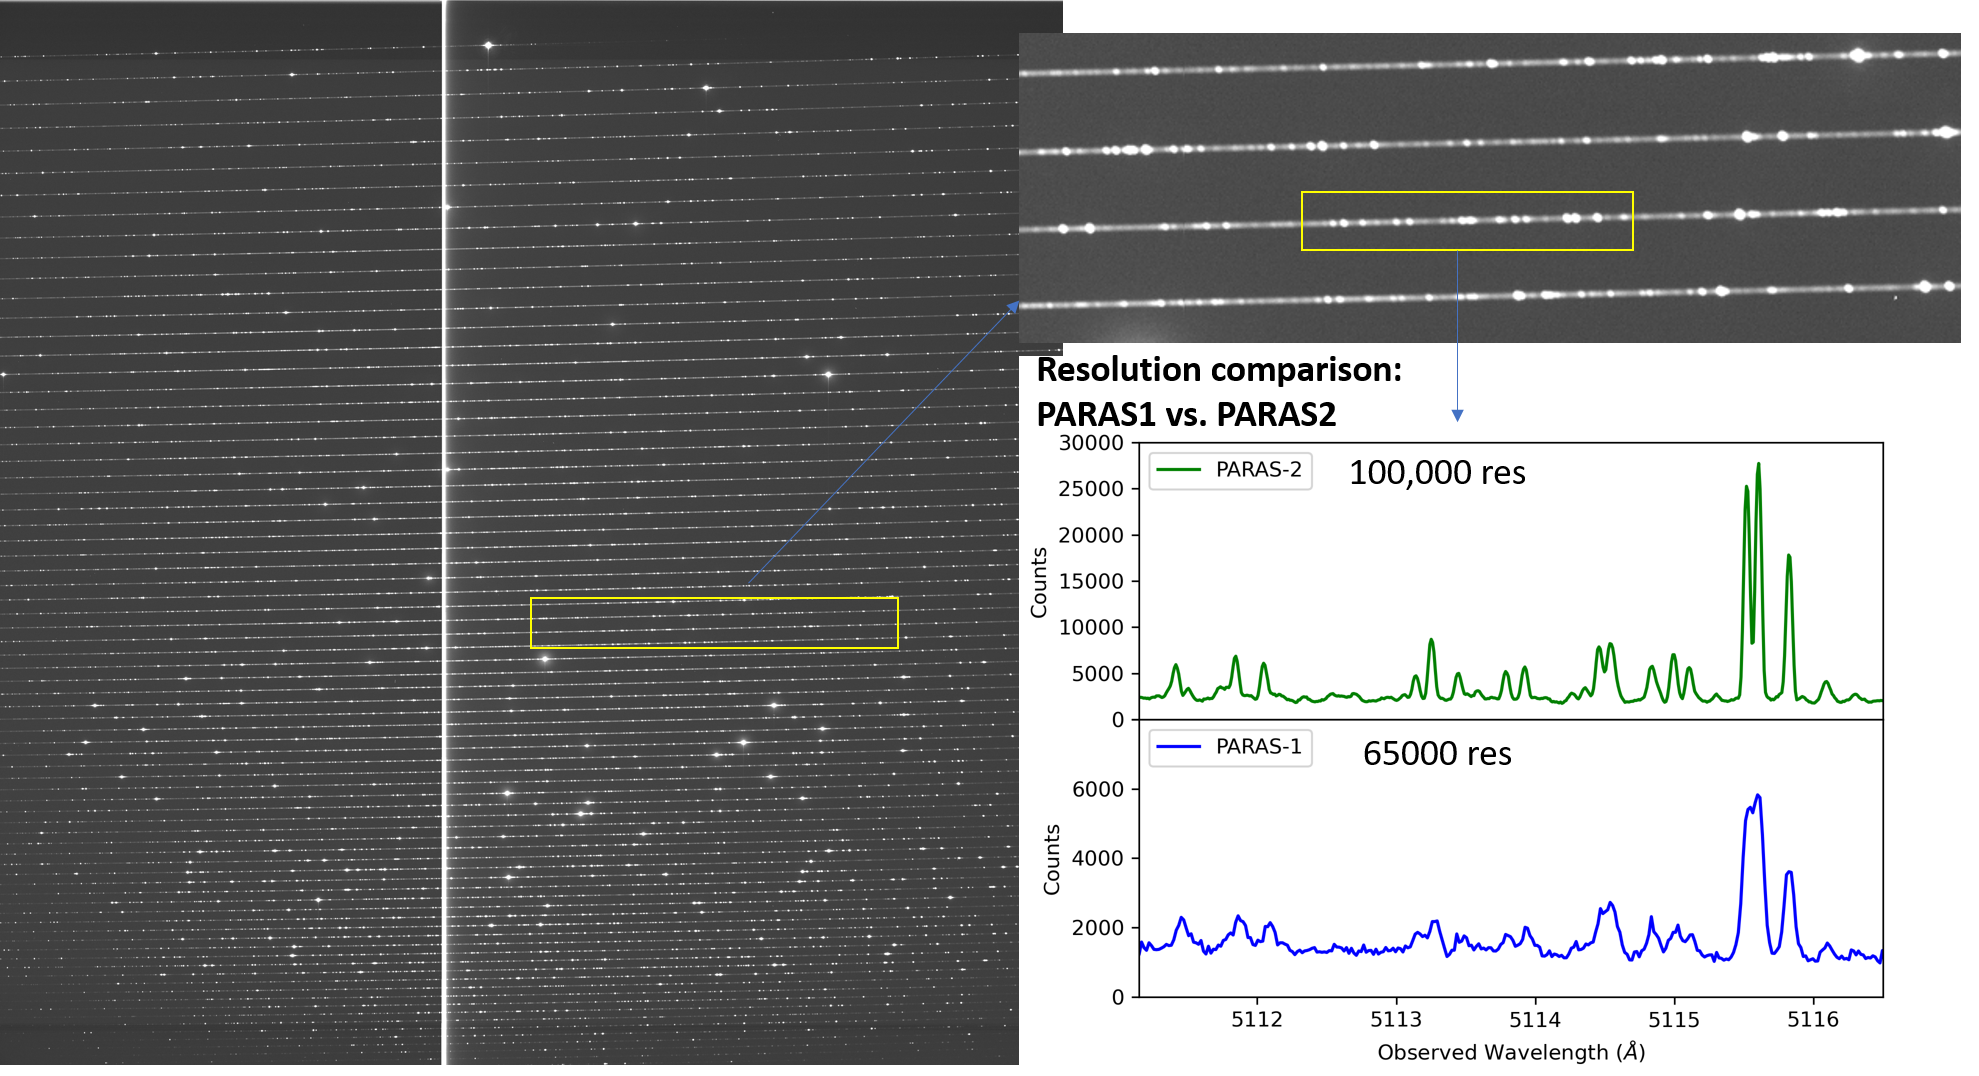Click the 15000 y-axis tick label
Screen dimensions: 1979x1076
coord(1091,581)
